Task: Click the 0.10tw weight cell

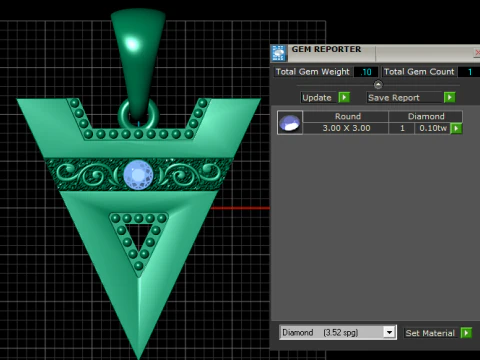Action: (433, 128)
